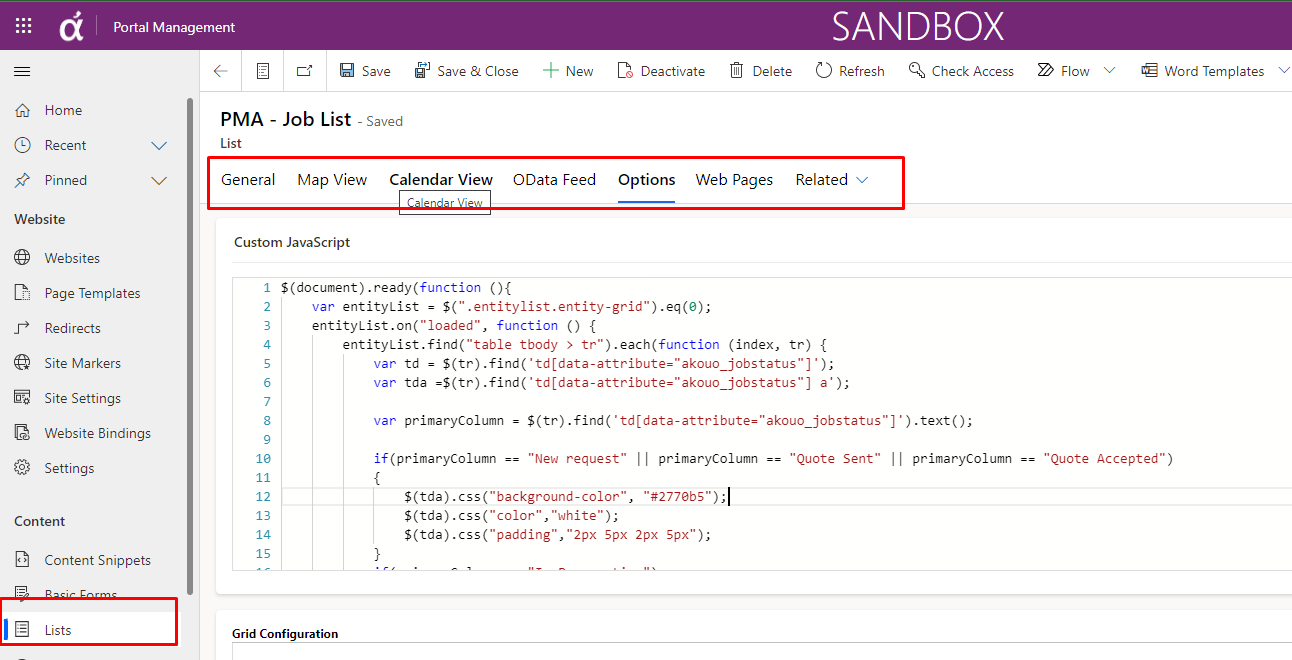
Task: Expand the Pinned section in sidebar
Action: pyautogui.click(x=158, y=180)
